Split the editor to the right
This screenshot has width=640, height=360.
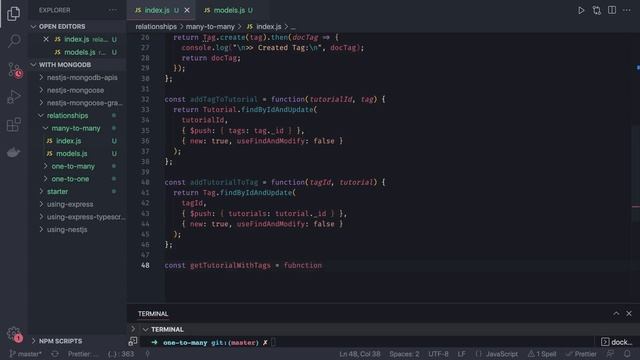pyautogui.click(x=612, y=10)
